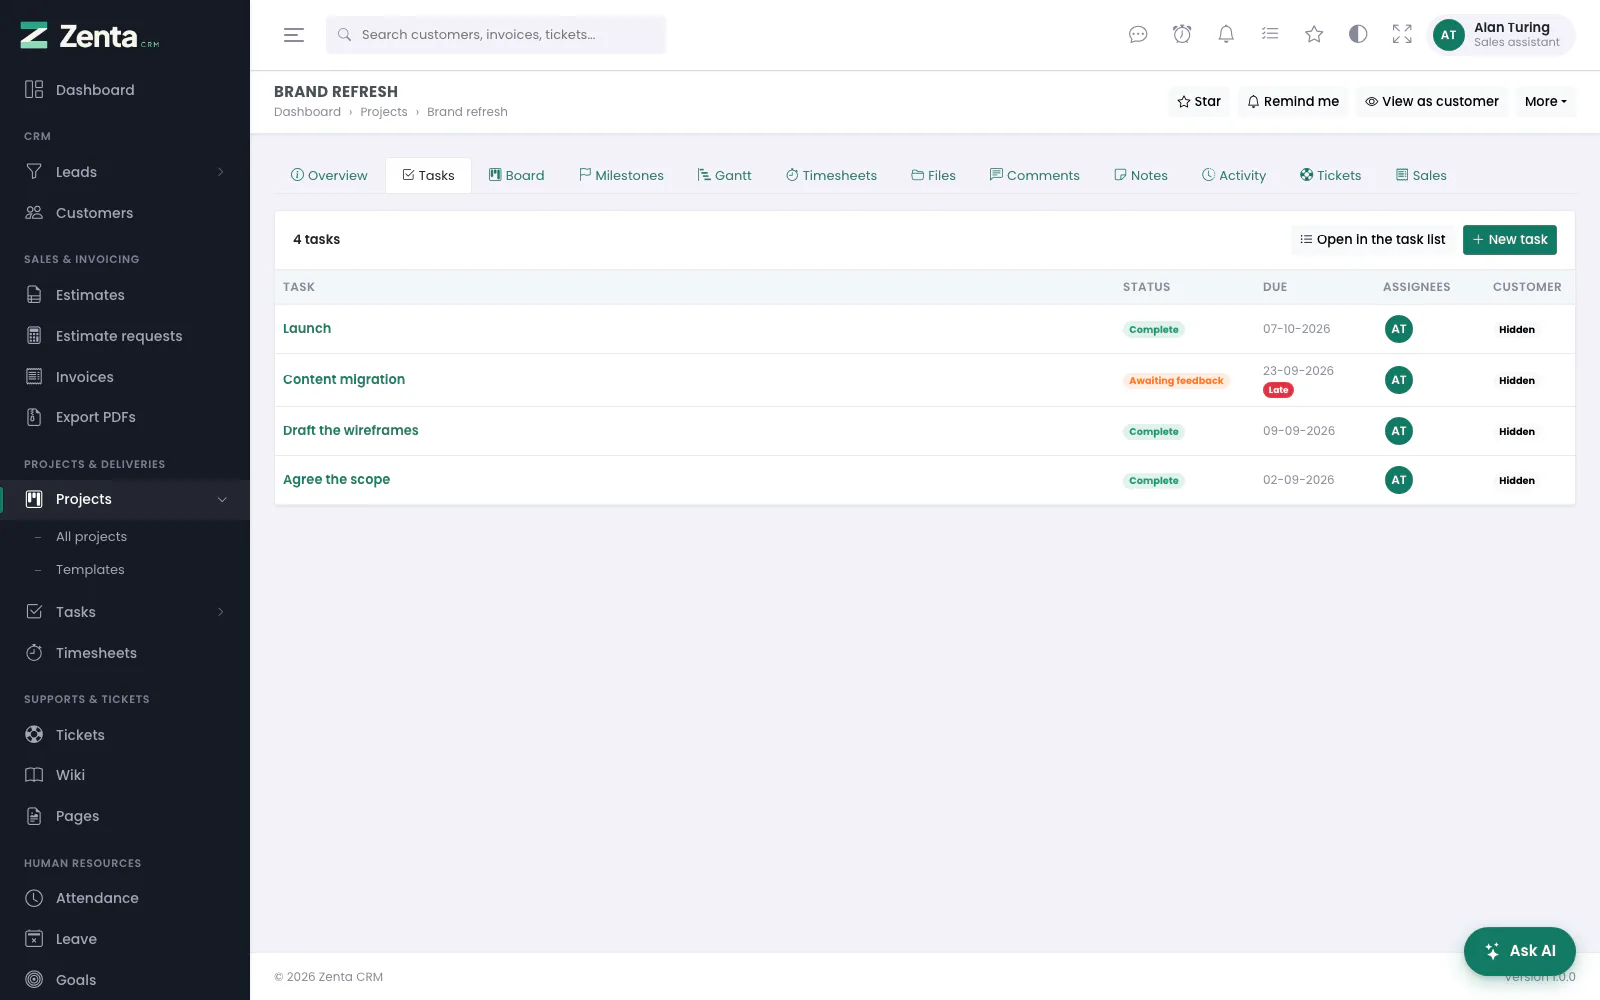Open the More dropdown
Viewport: 1600px width, 1000px height.
1546,102
